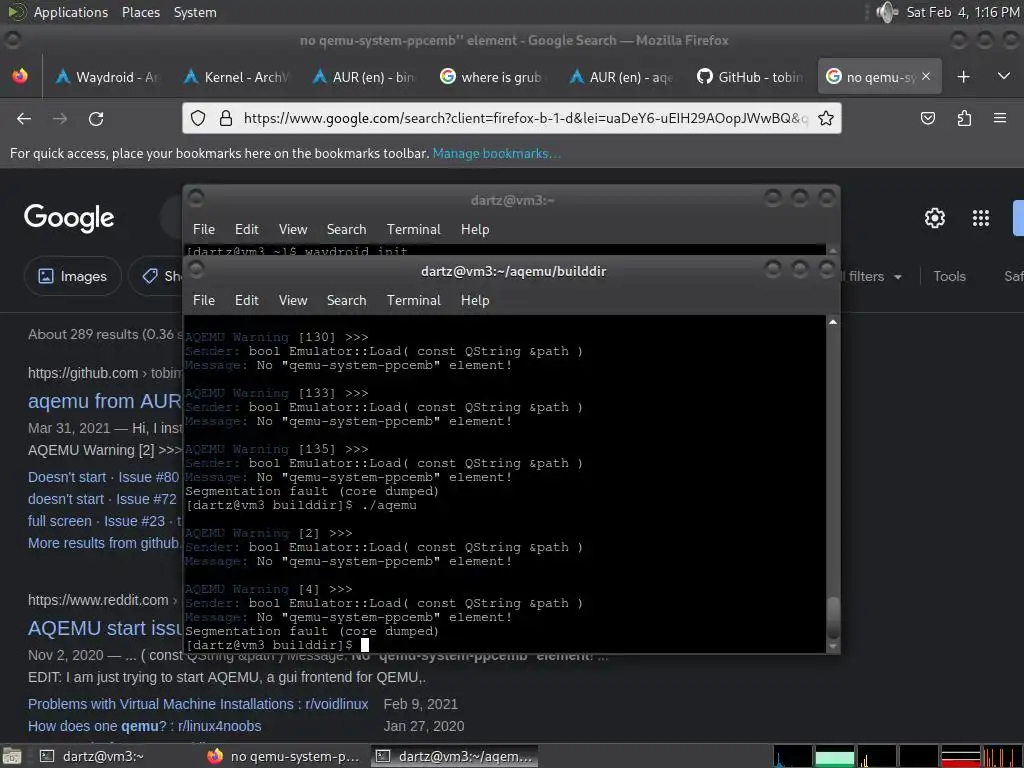
Task: Click the Google logo
Action: (x=69, y=218)
